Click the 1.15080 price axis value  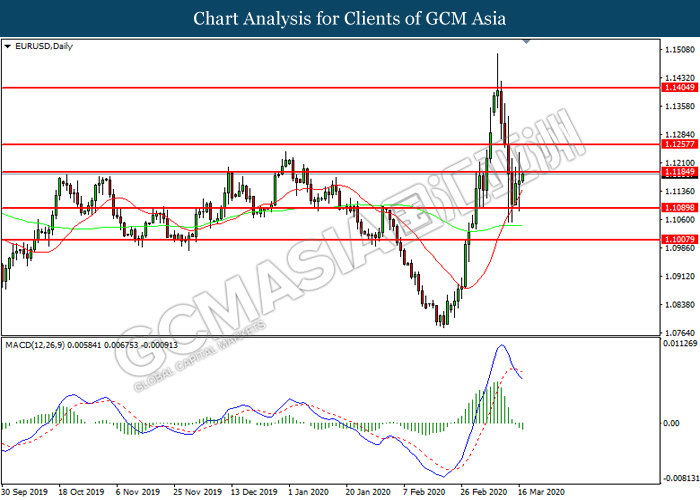coord(680,50)
